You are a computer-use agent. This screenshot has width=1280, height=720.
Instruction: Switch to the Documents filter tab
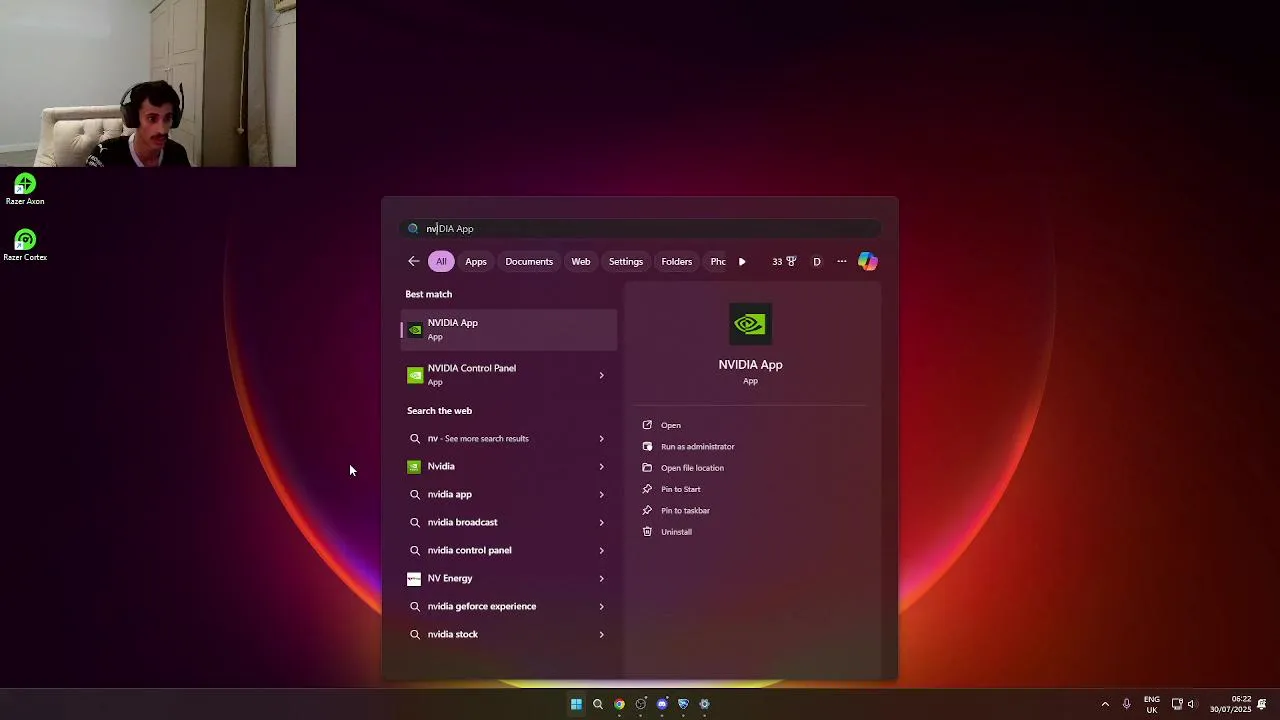[x=529, y=261]
